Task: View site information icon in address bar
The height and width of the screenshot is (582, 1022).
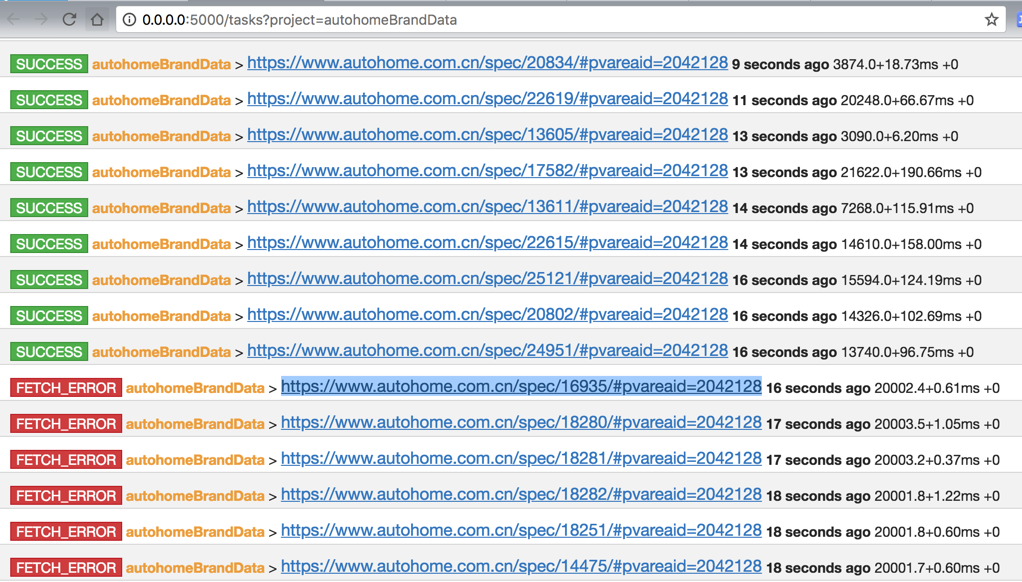Action: point(129,20)
